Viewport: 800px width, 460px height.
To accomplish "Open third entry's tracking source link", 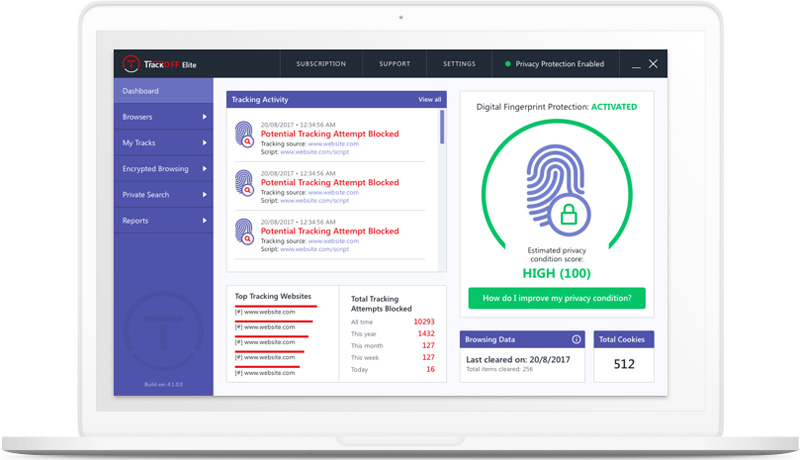I will 333,241.
